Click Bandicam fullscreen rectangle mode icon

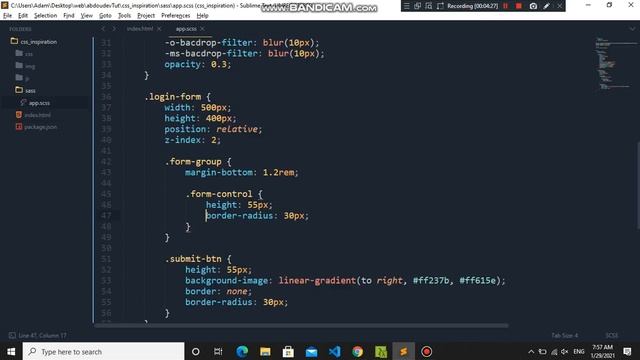[x=440, y=6]
